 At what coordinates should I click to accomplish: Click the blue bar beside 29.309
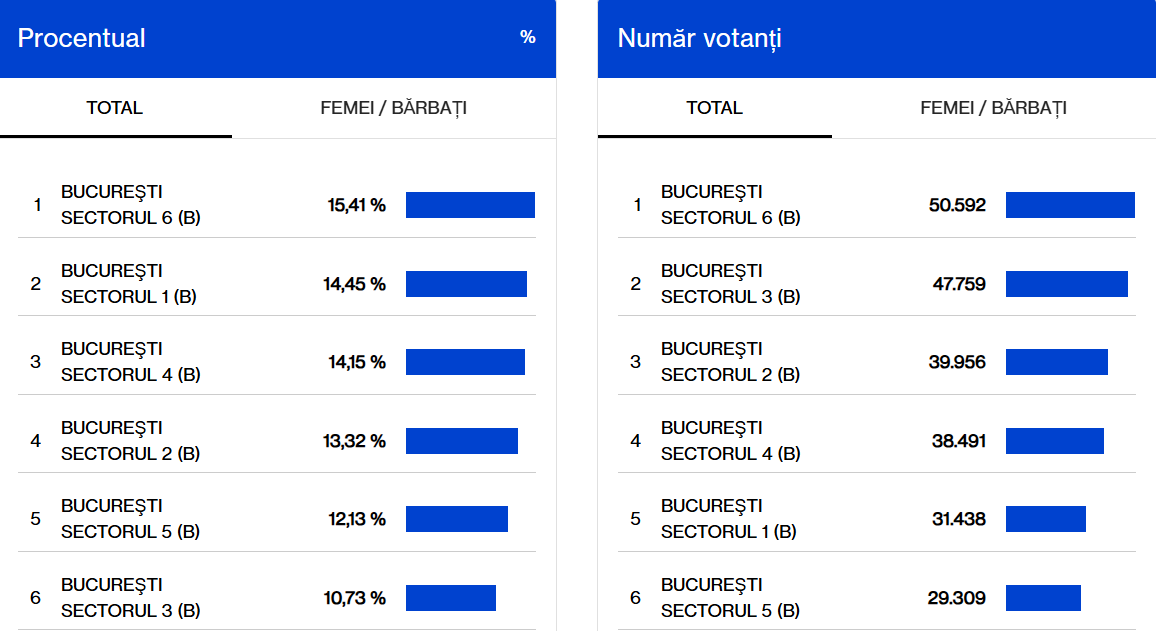(x=1043, y=598)
